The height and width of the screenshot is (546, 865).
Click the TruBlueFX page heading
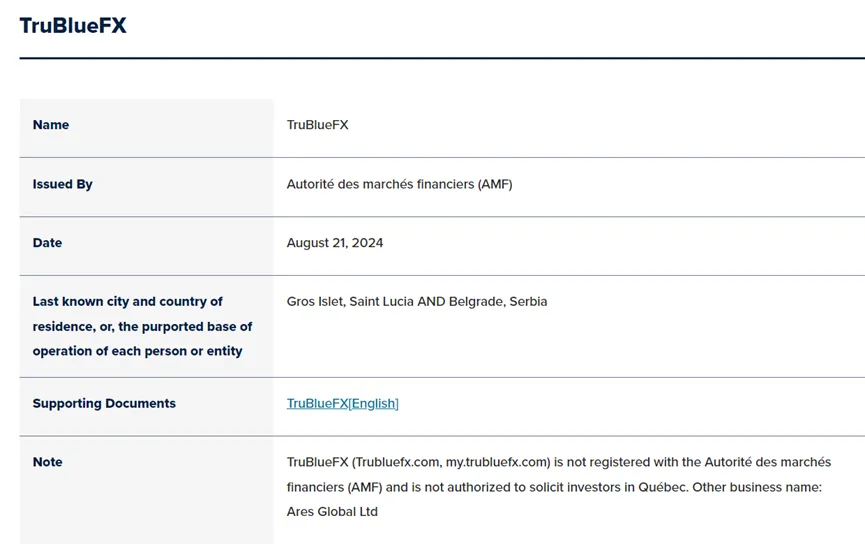[73, 25]
